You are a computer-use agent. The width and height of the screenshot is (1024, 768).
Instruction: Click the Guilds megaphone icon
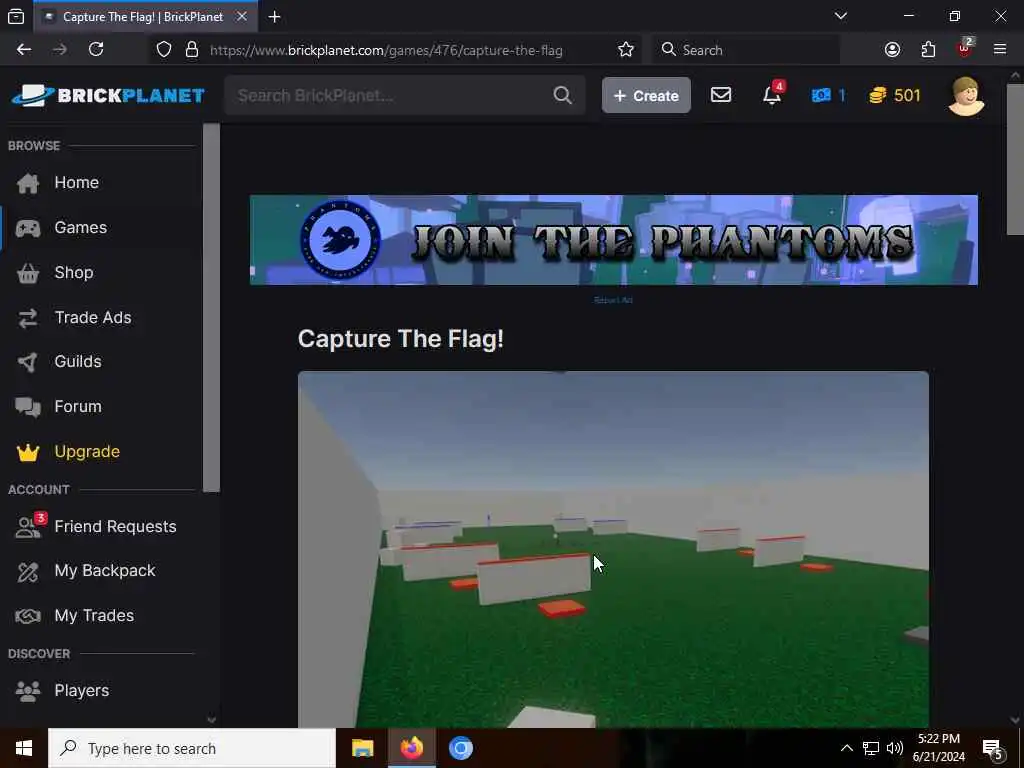[x=28, y=362]
